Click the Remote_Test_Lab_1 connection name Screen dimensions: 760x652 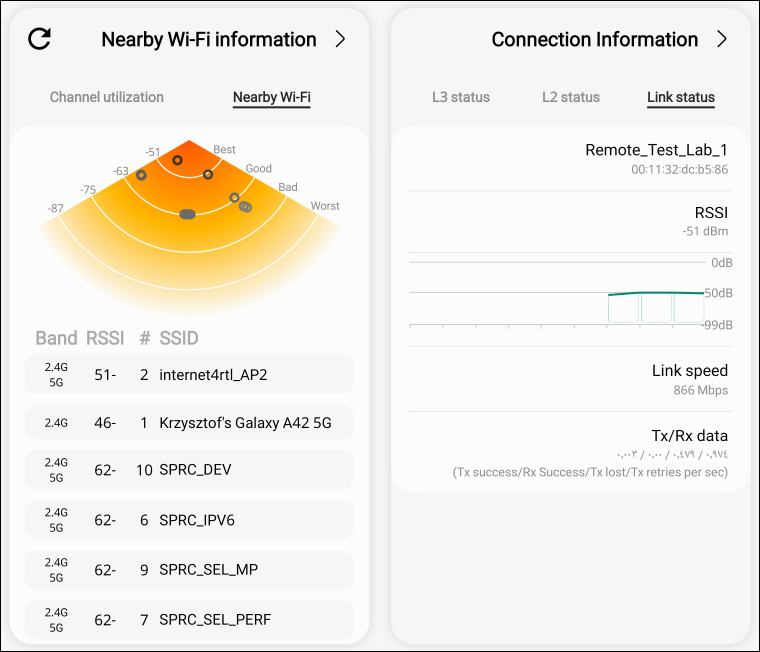[x=656, y=150]
